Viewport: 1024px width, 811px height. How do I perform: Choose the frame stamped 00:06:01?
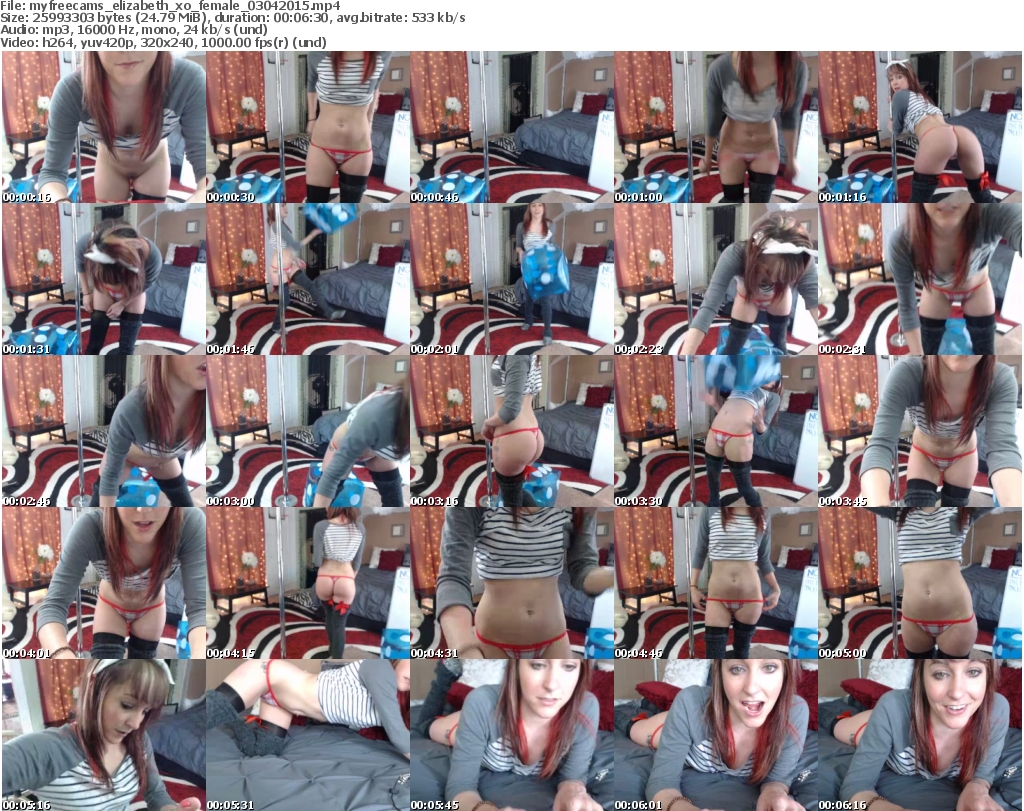pos(715,735)
